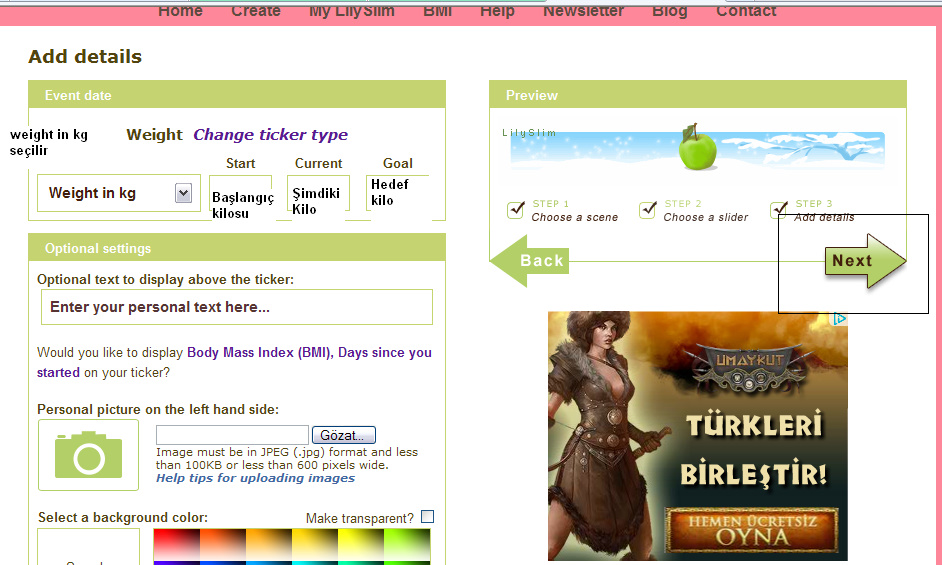Click the green apple slider in preview
The width and height of the screenshot is (942, 565).
point(698,149)
